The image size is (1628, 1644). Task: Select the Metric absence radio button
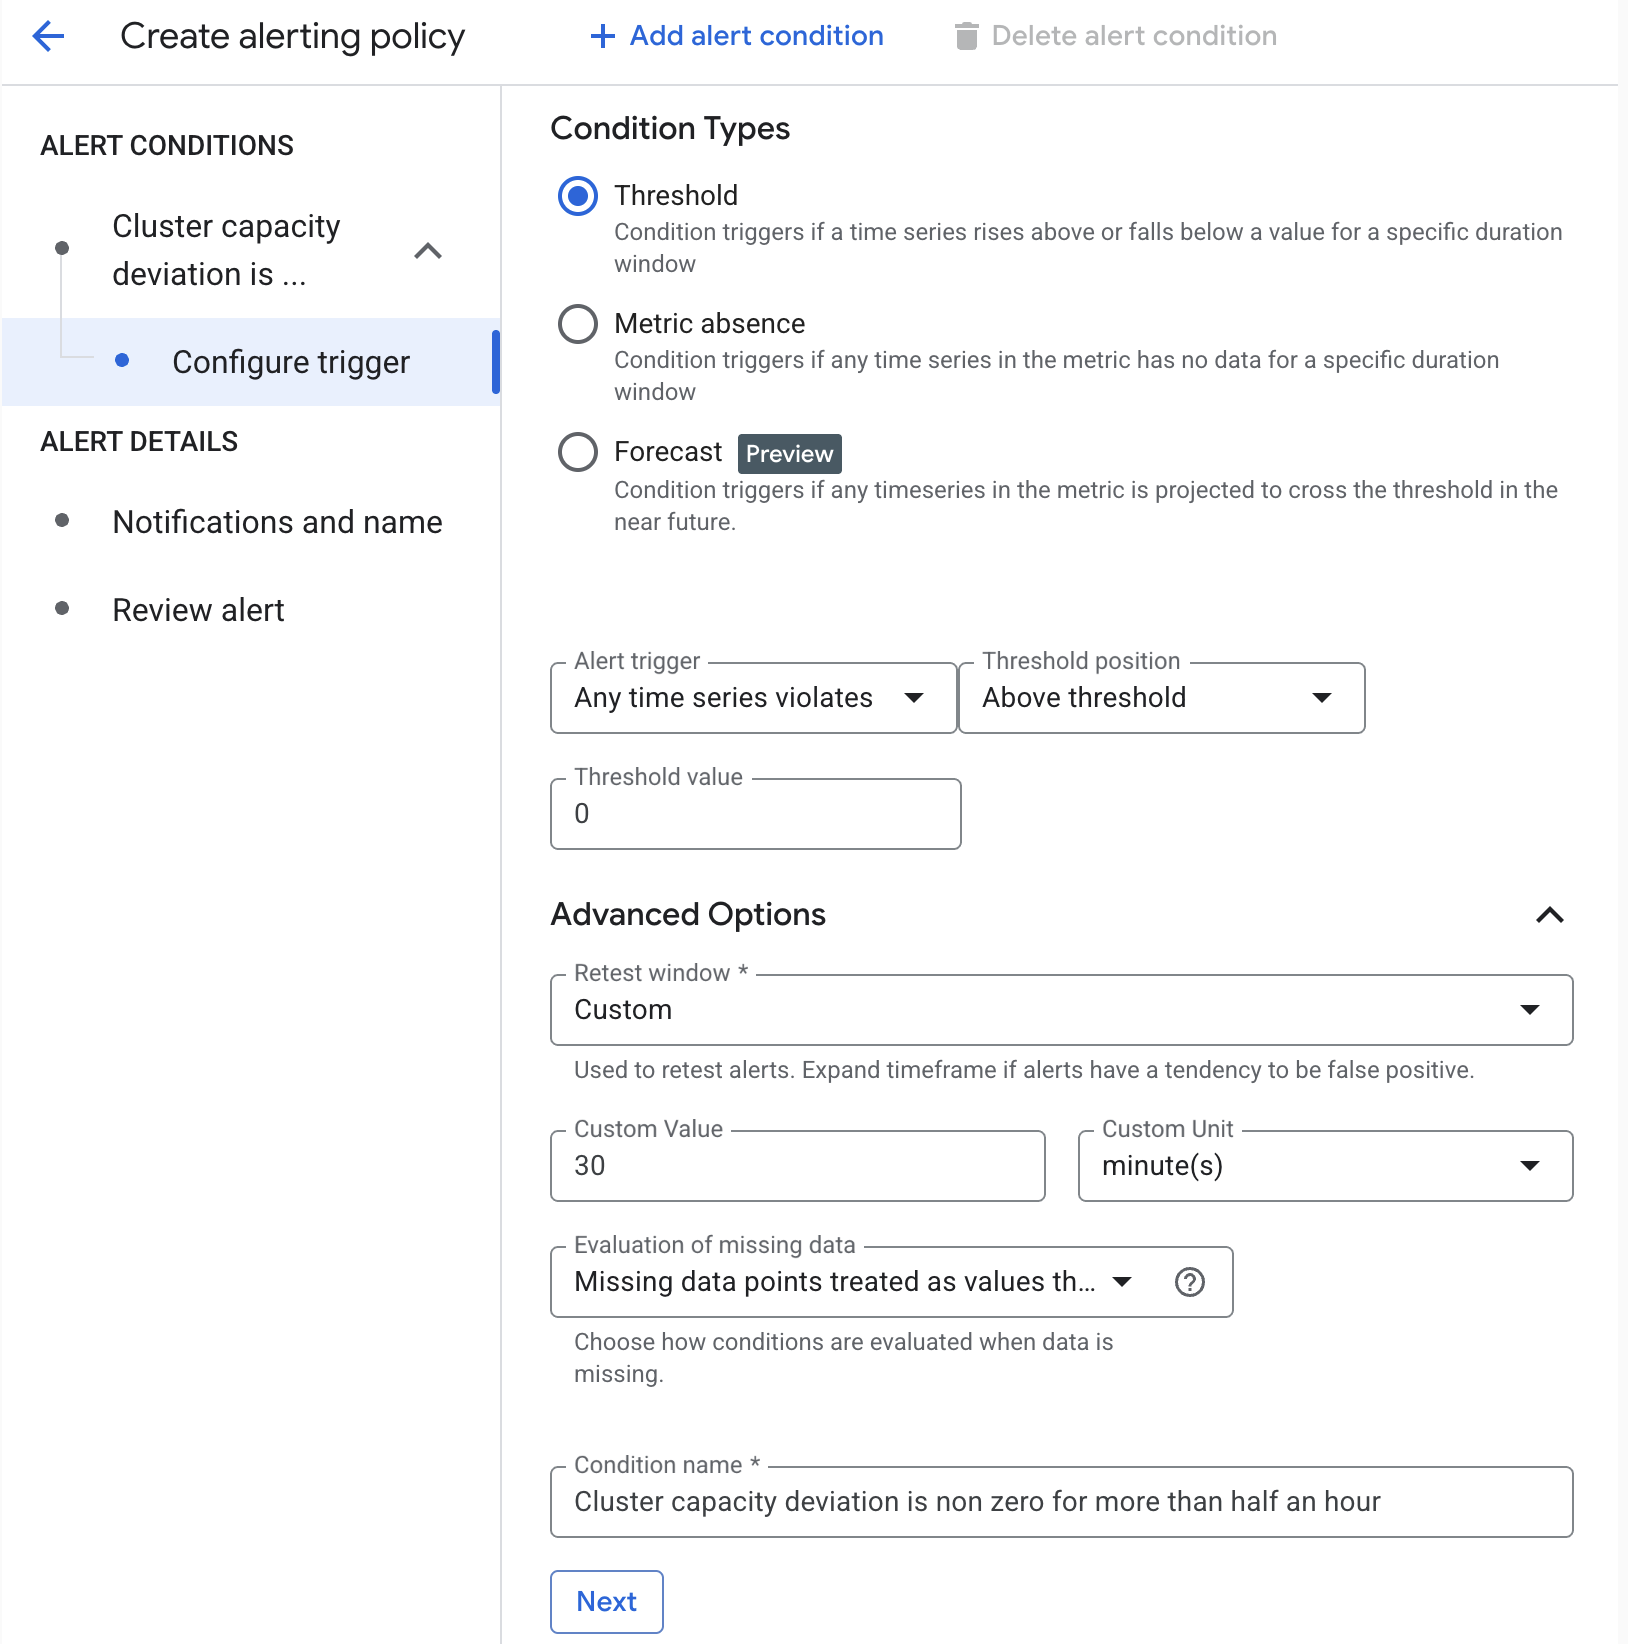(x=578, y=324)
